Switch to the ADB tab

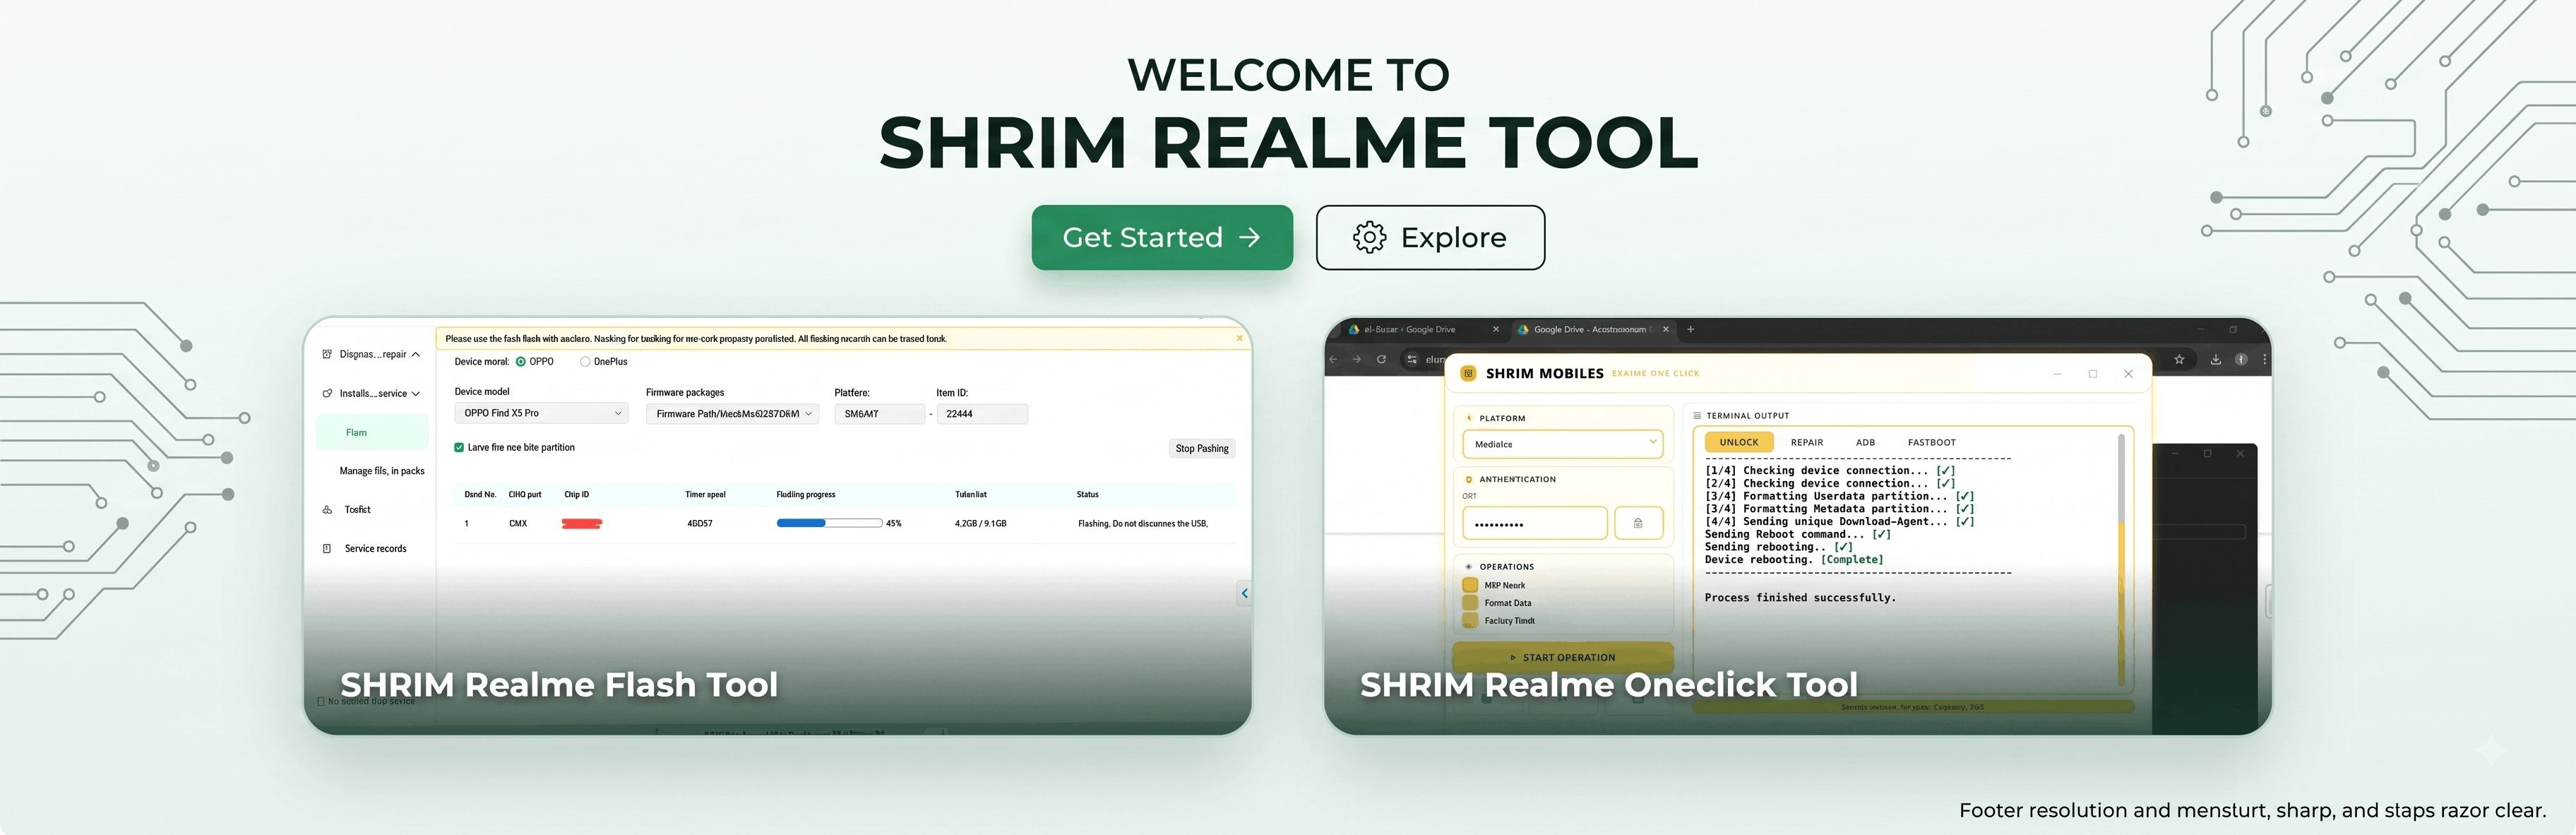[1865, 442]
